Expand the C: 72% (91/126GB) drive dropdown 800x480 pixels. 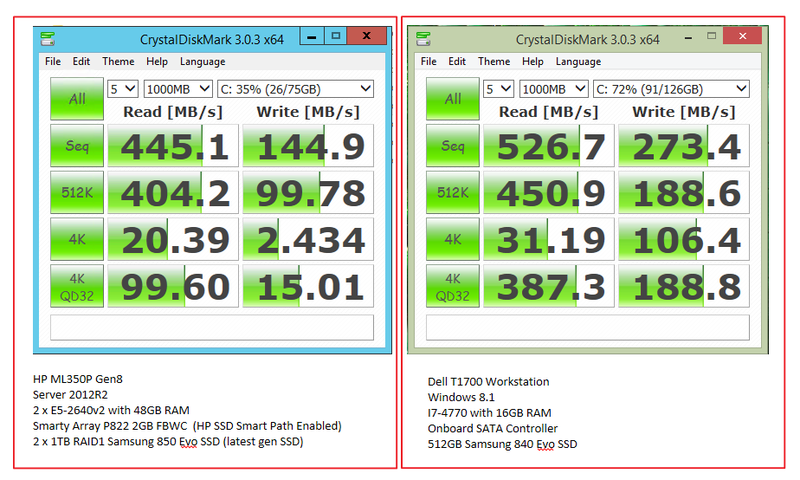click(x=671, y=89)
